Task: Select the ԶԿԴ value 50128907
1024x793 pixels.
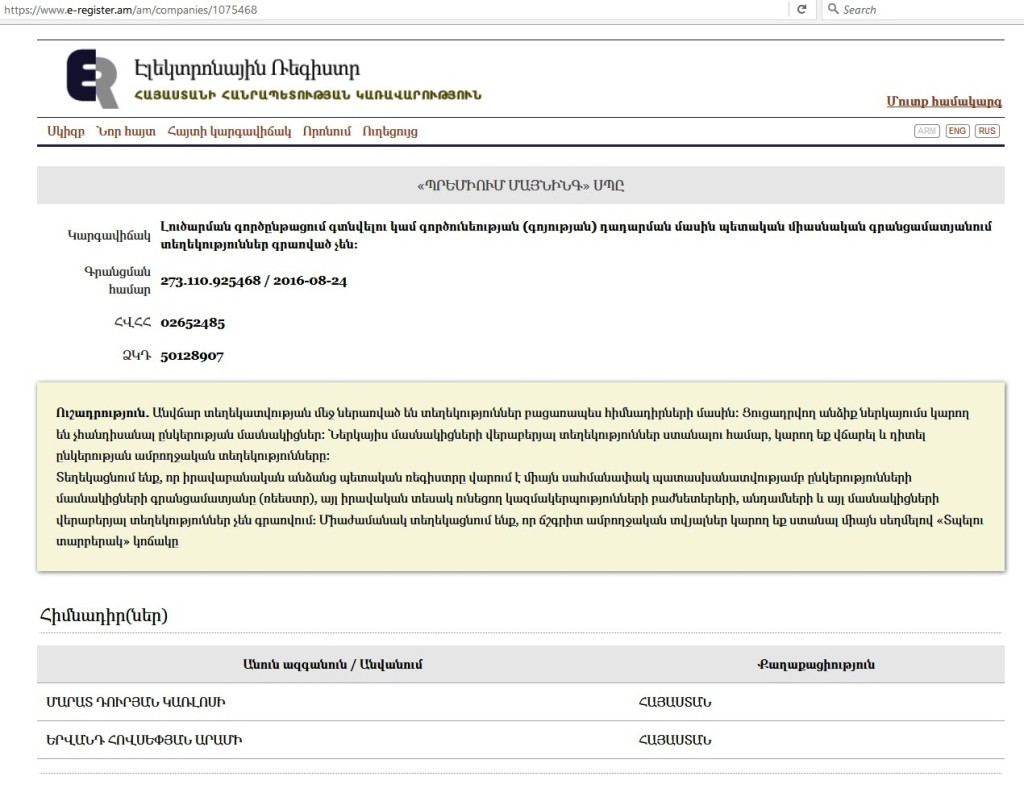Action: [192, 356]
